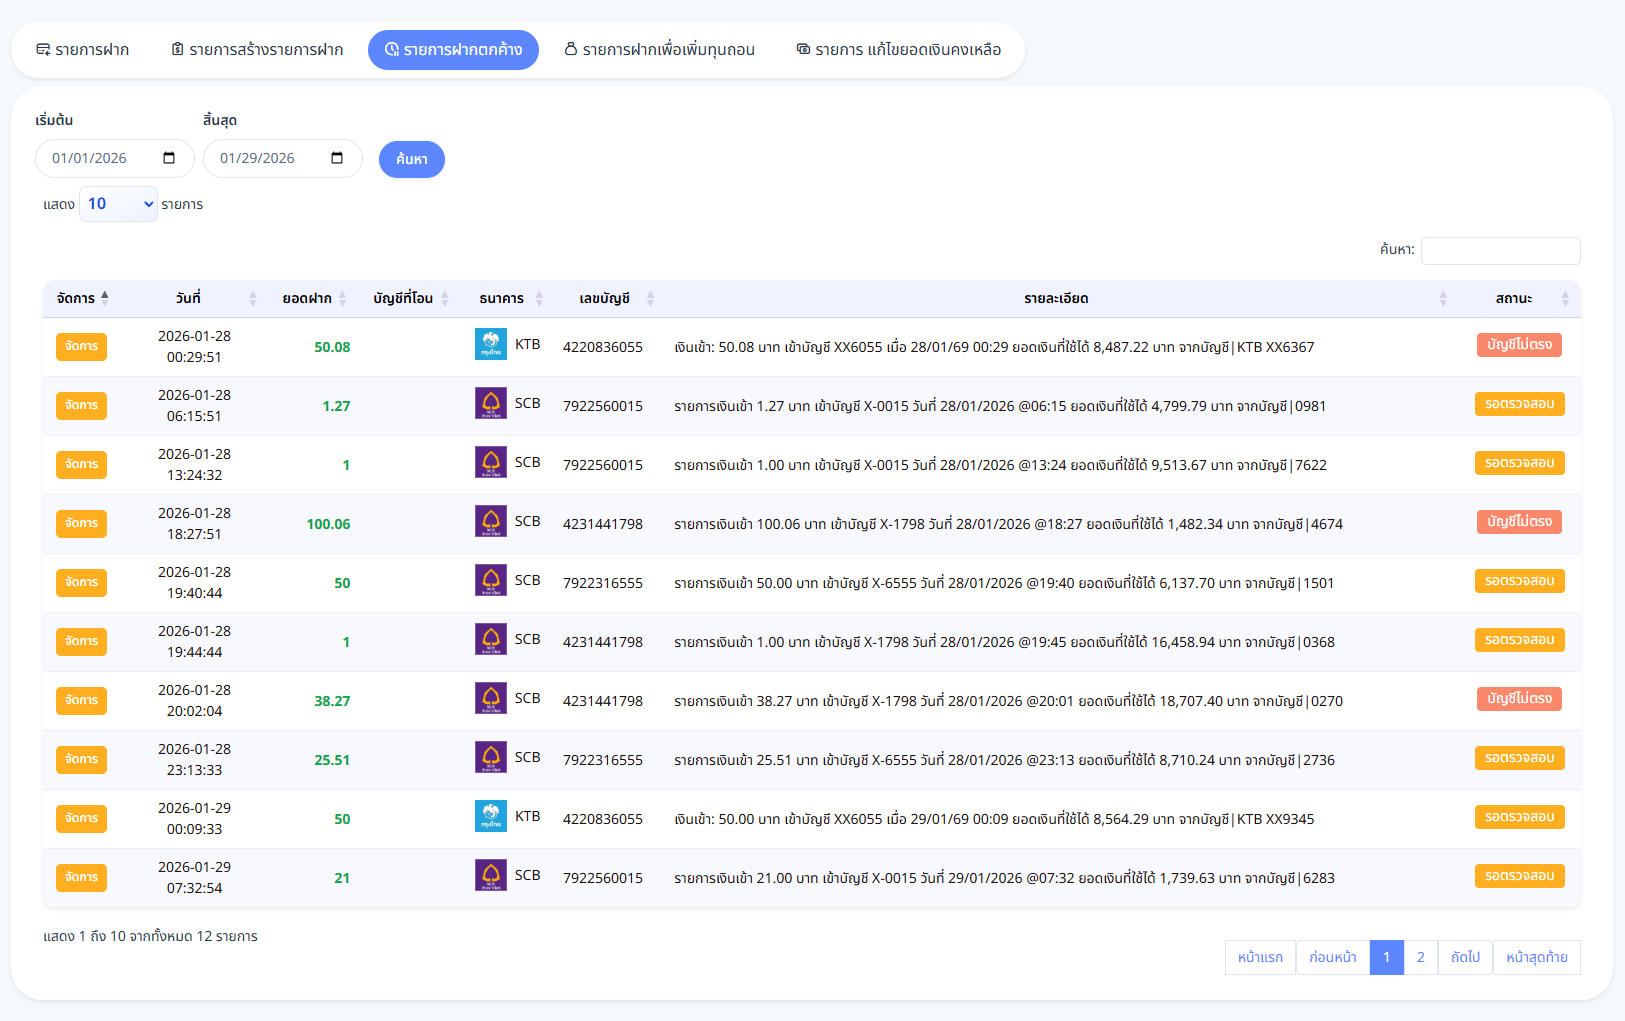This screenshot has height=1021, width=1625.
Task: Click sort arrows on วันที่ column
Action: point(253,299)
